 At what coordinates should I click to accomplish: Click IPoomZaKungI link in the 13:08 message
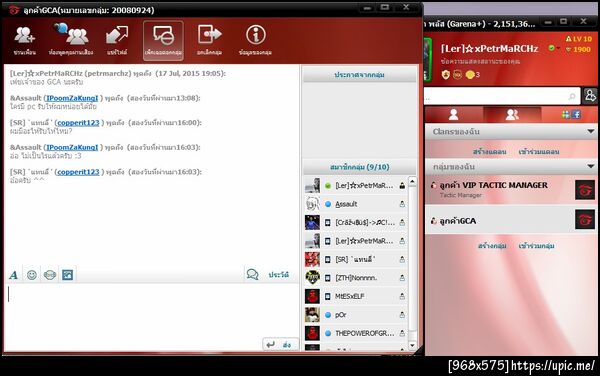pos(72,98)
